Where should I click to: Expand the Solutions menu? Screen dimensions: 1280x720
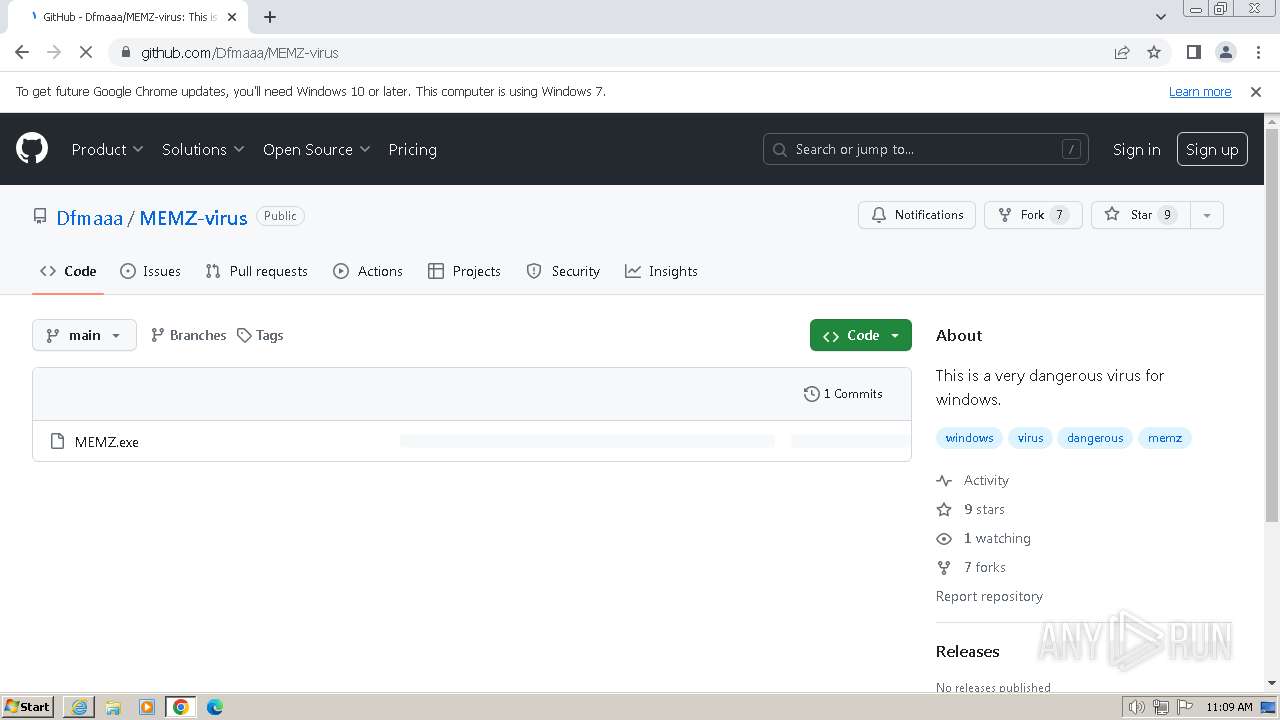(203, 149)
